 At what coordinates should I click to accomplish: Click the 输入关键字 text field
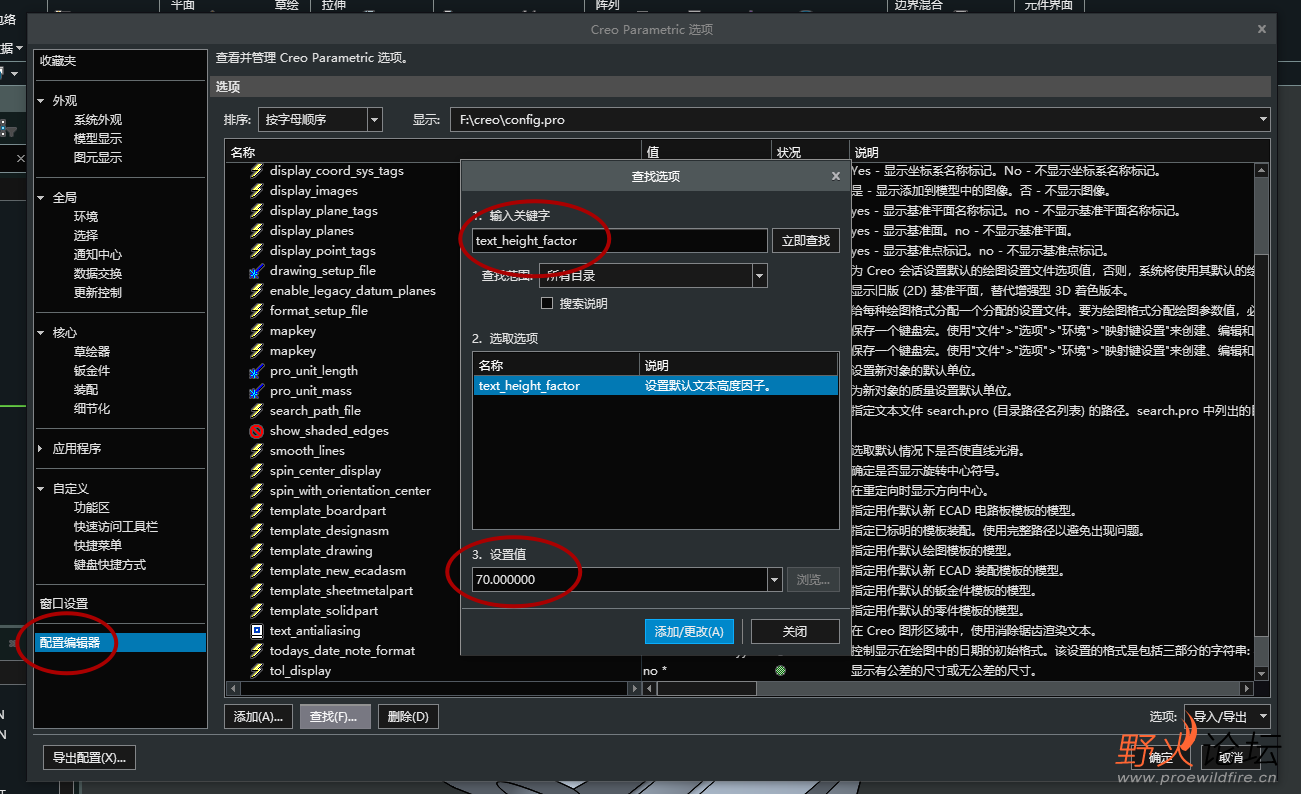tap(620, 241)
